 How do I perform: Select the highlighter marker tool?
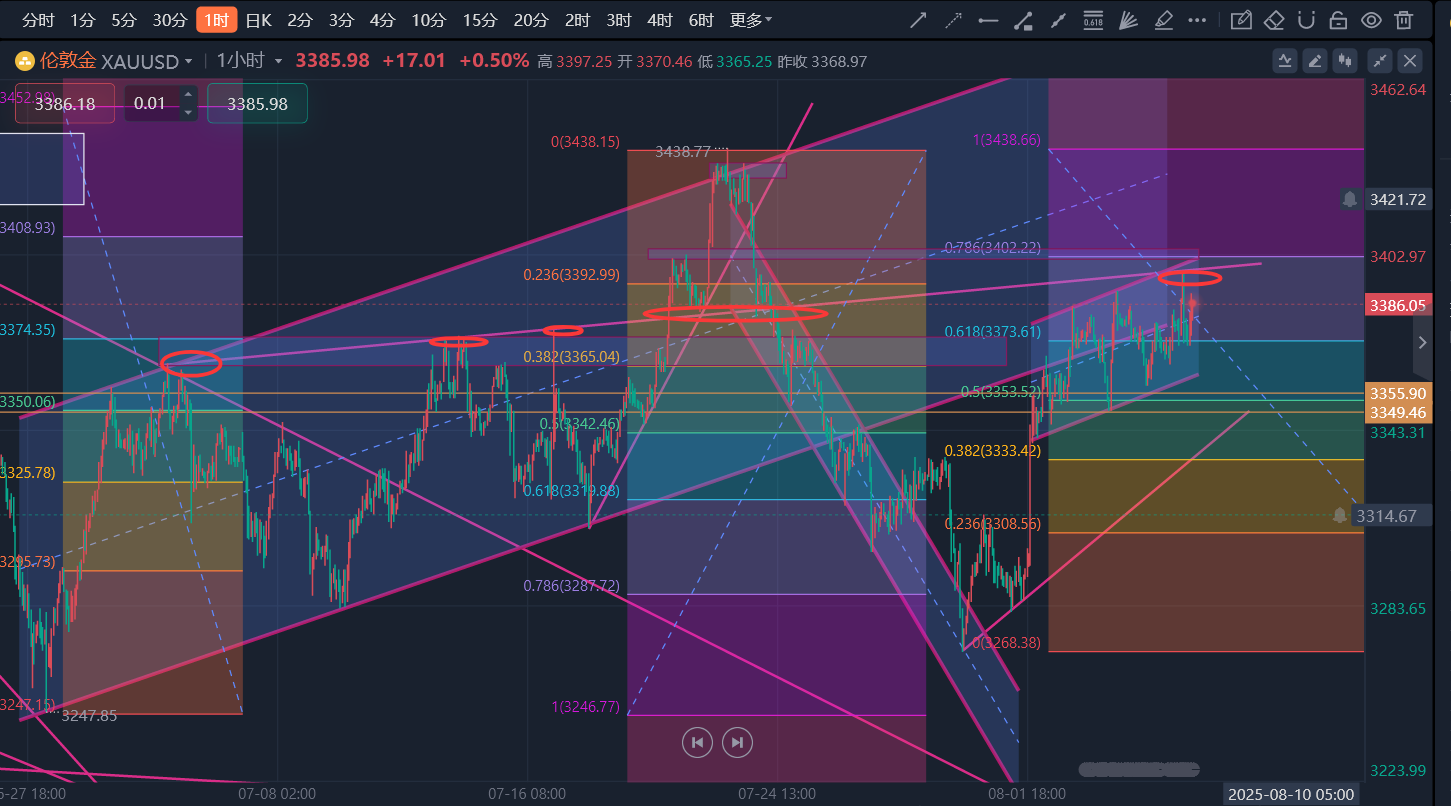[1163, 20]
